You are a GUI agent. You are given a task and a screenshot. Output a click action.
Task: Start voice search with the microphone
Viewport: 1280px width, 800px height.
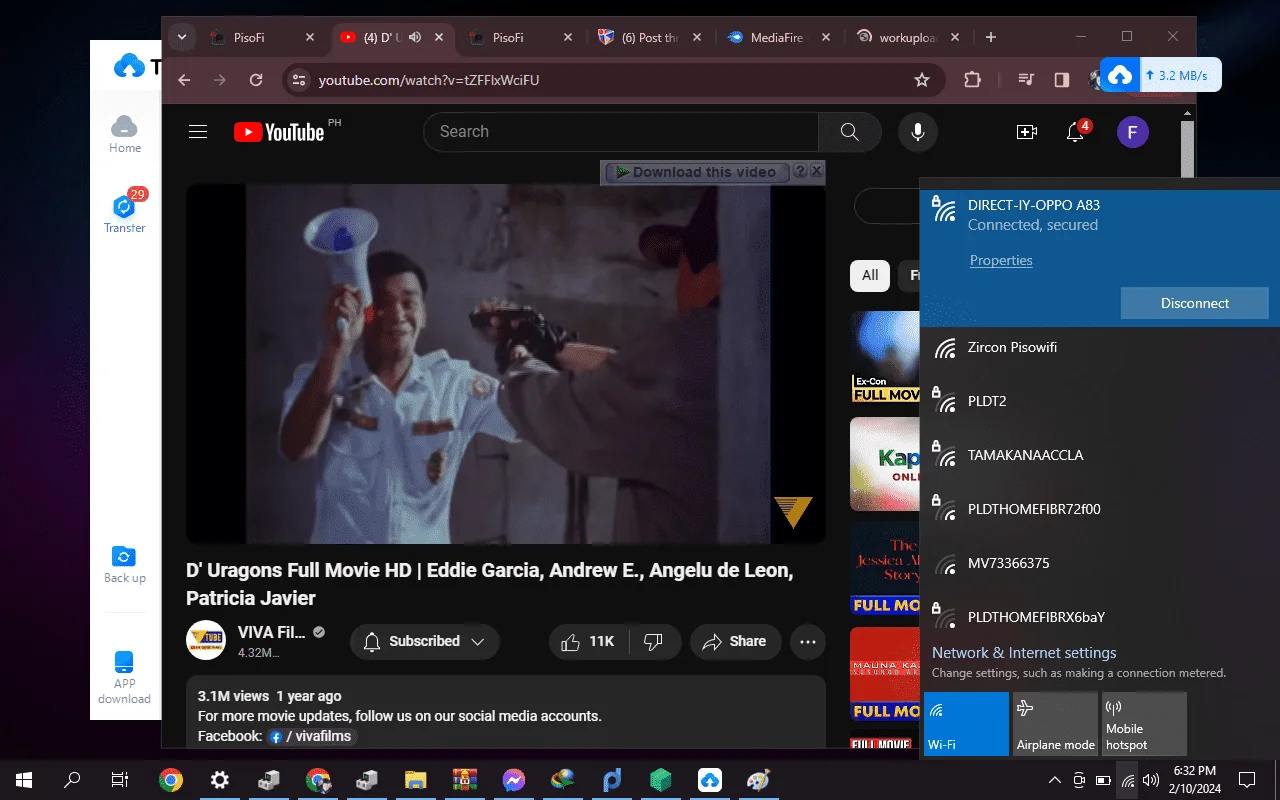click(917, 132)
